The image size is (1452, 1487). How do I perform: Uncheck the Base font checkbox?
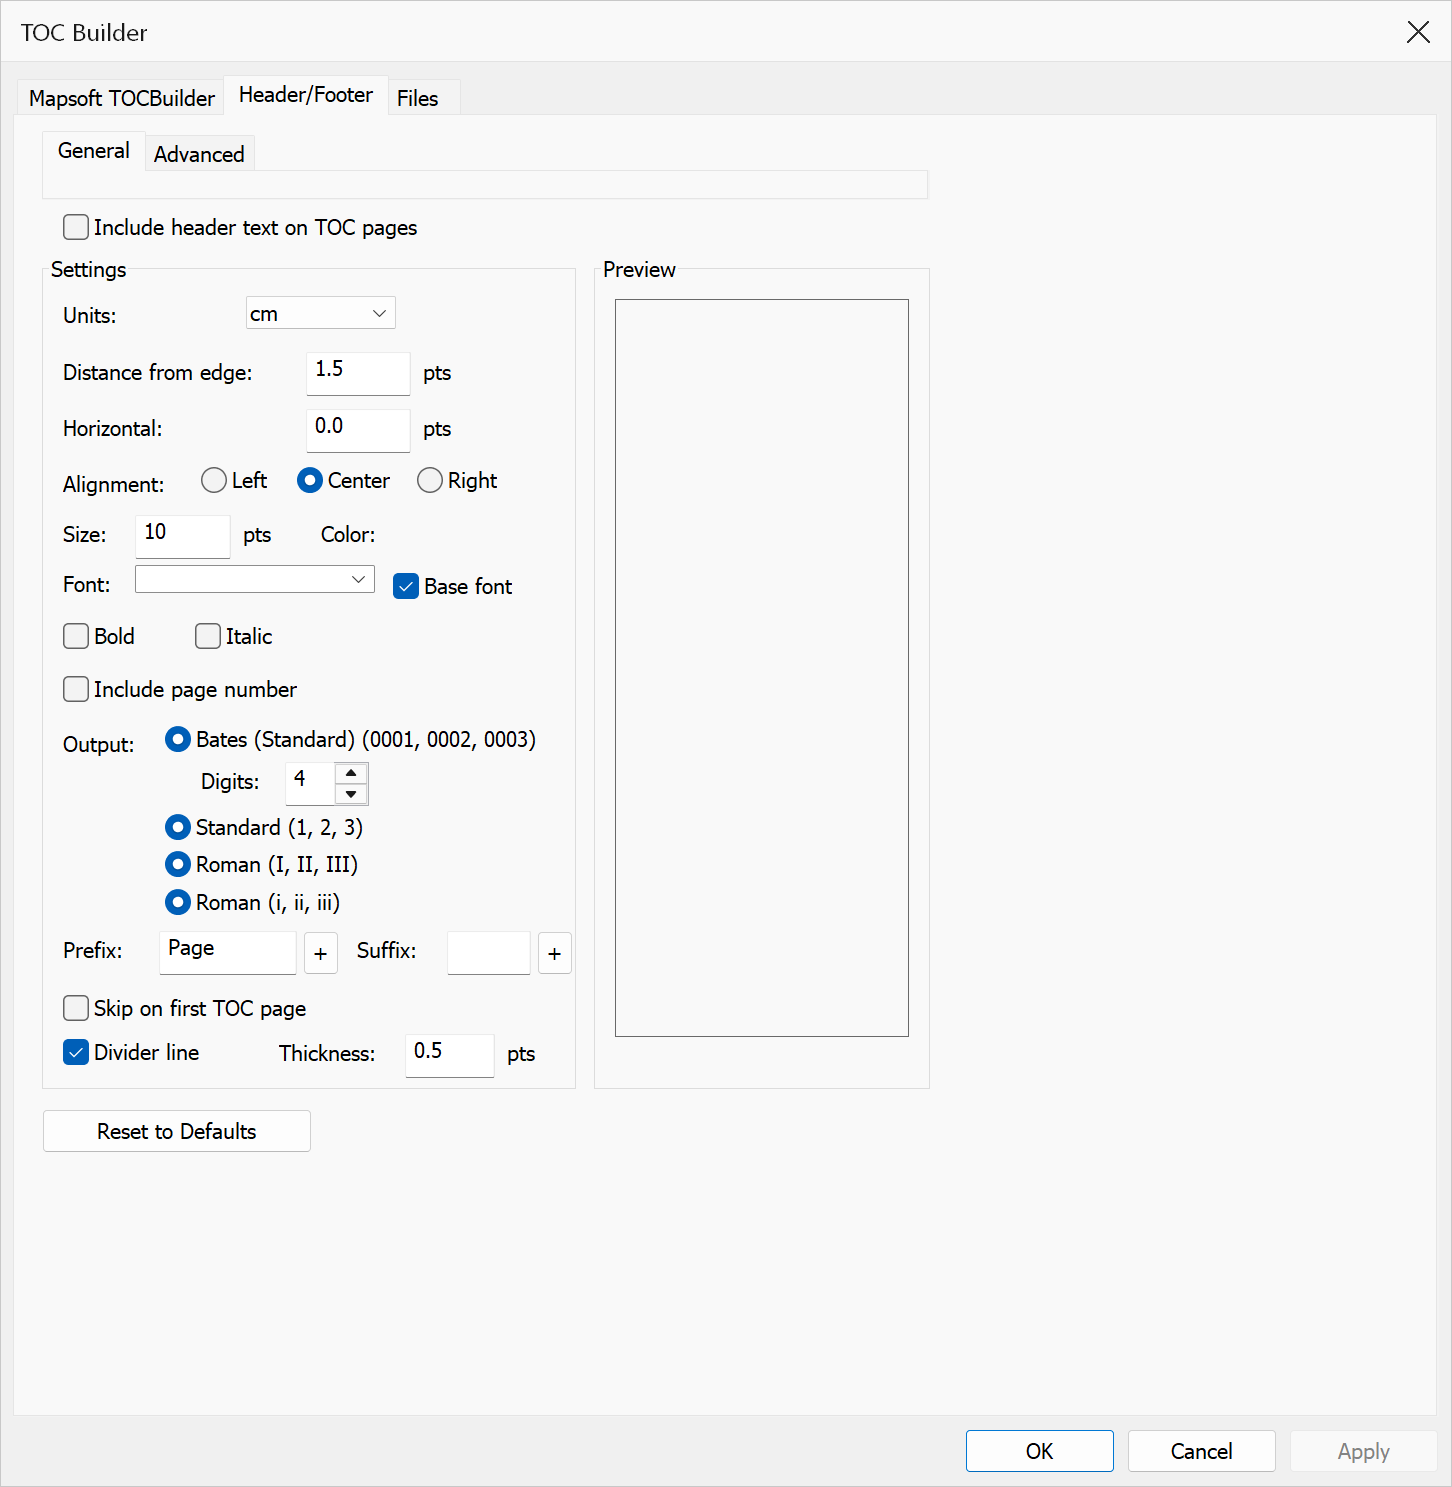point(406,586)
